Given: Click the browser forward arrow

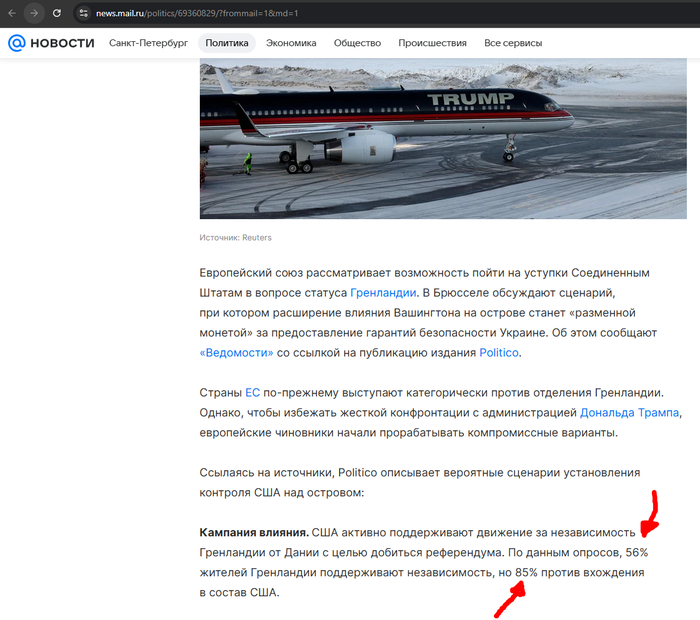Looking at the screenshot, I should (34, 13).
